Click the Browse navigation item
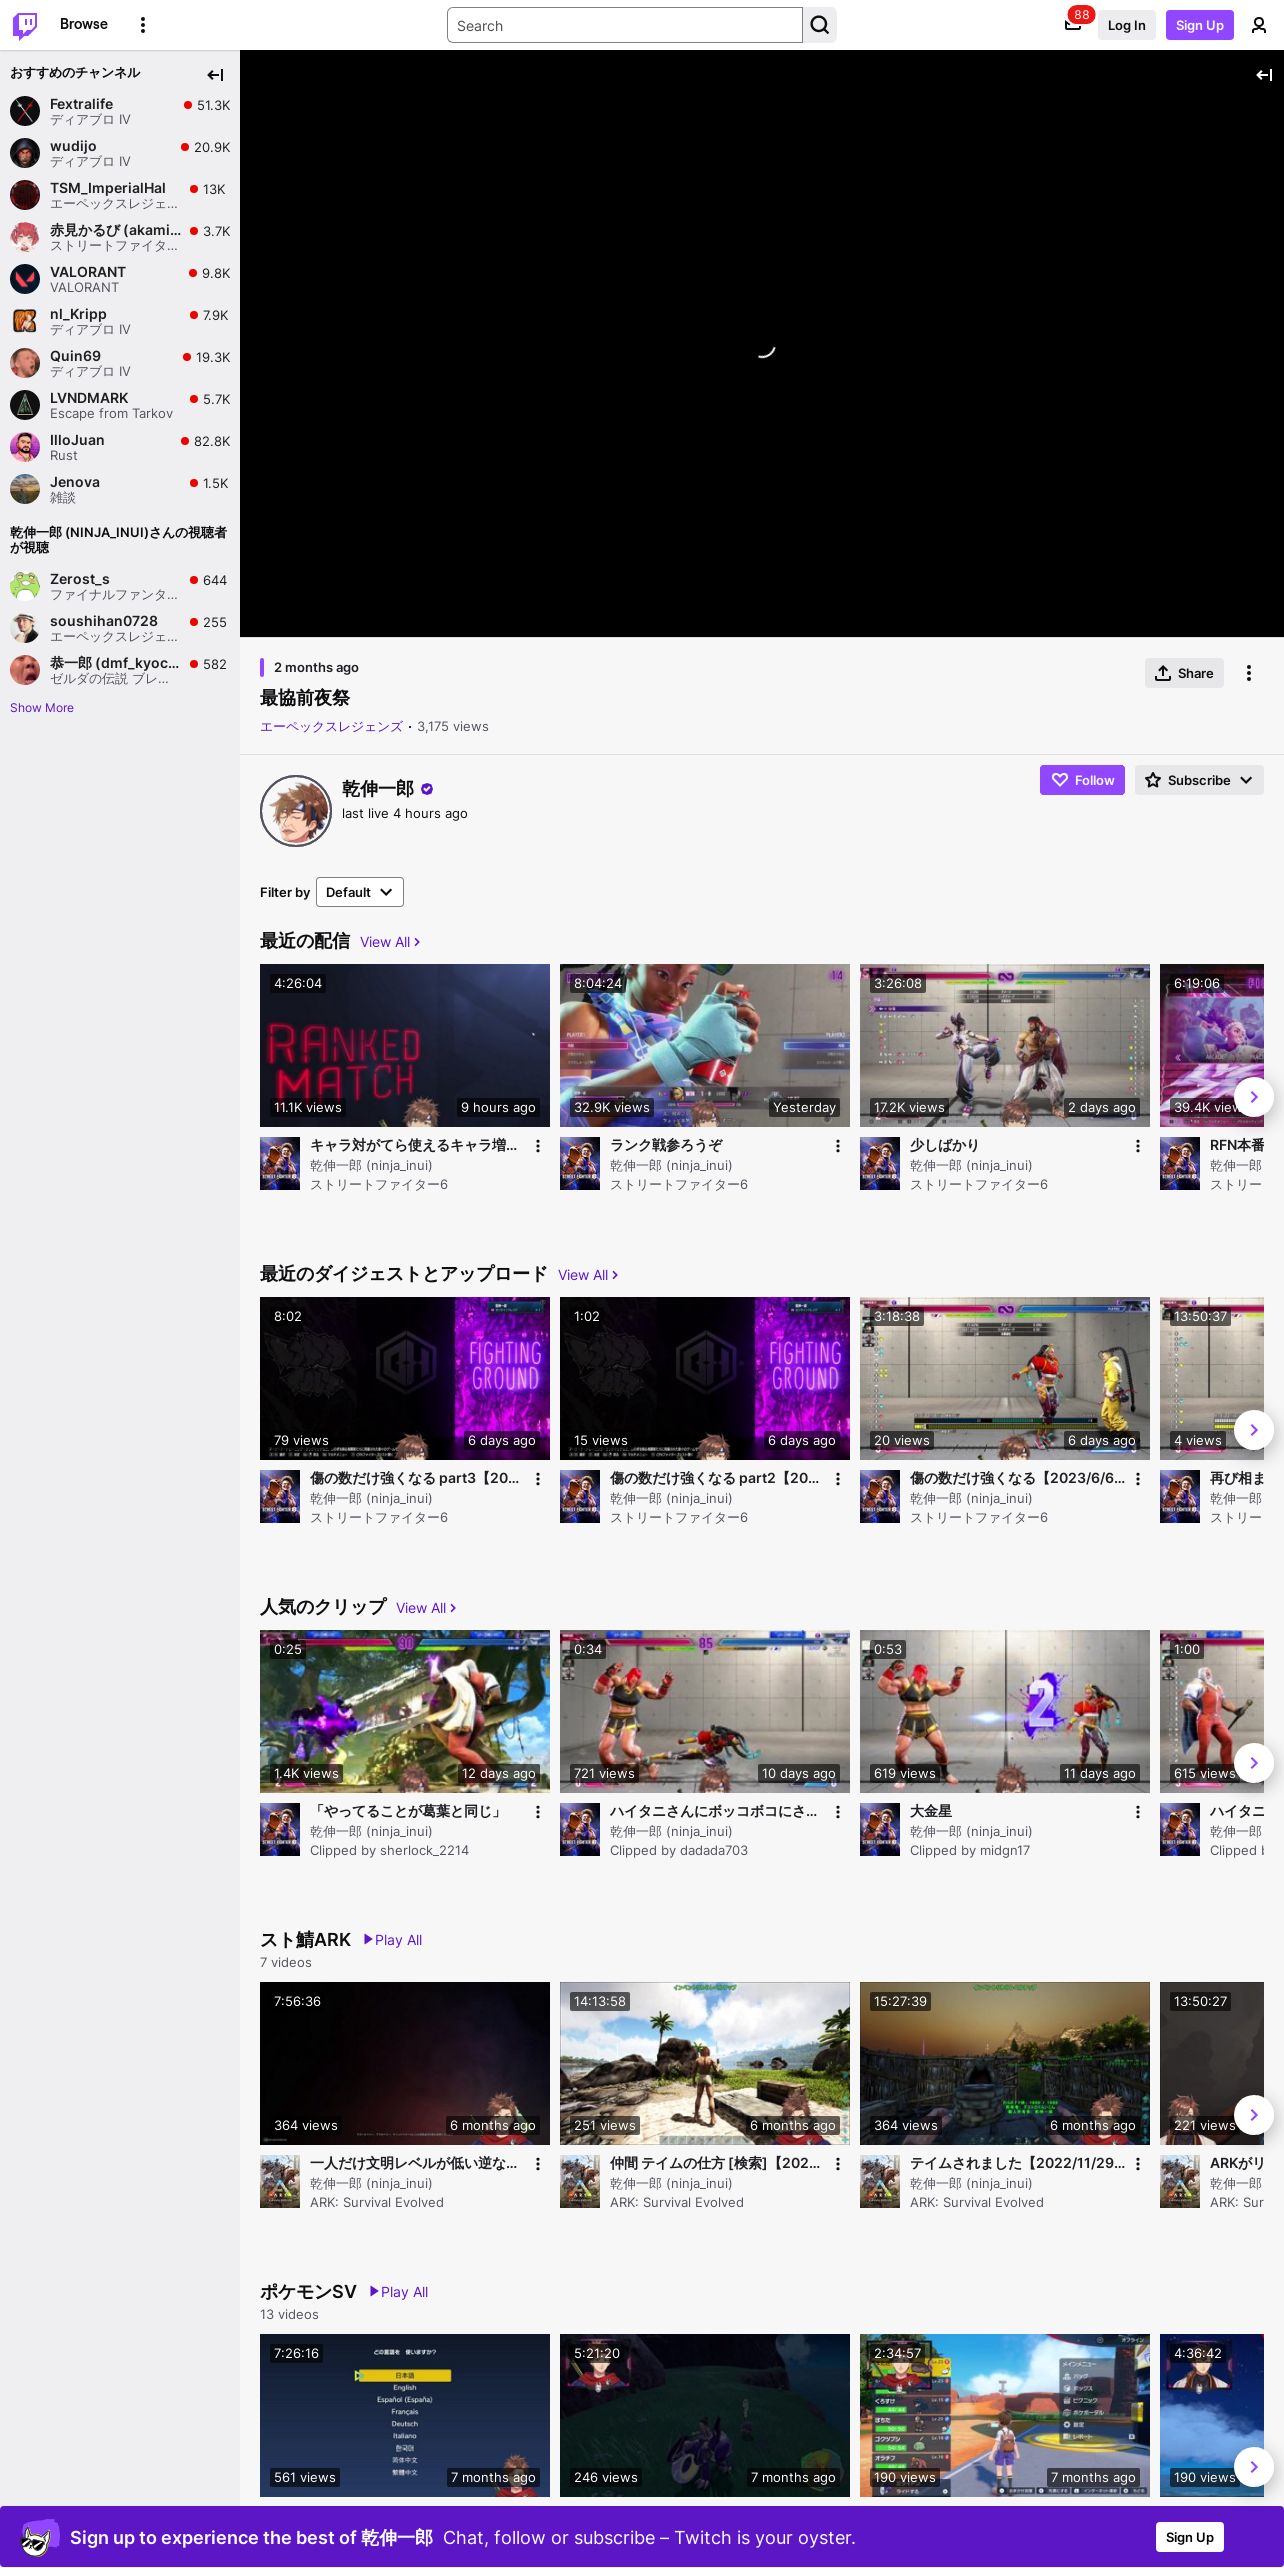The height and width of the screenshot is (2568, 1284). point(84,24)
